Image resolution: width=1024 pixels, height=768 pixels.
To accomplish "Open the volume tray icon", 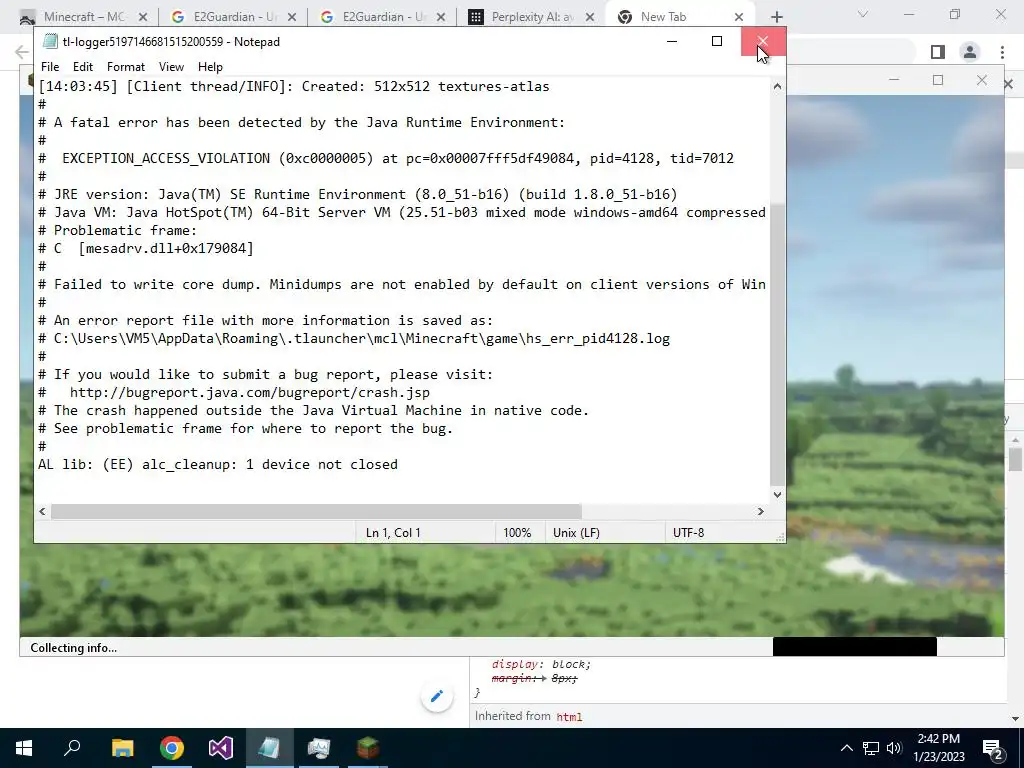I will click(x=894, y=748).
